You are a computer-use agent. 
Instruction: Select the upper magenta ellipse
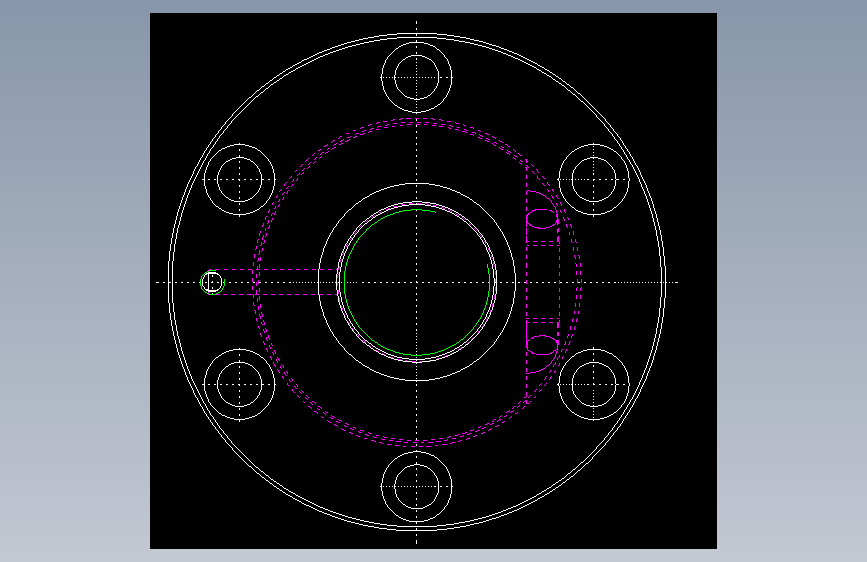542,218
